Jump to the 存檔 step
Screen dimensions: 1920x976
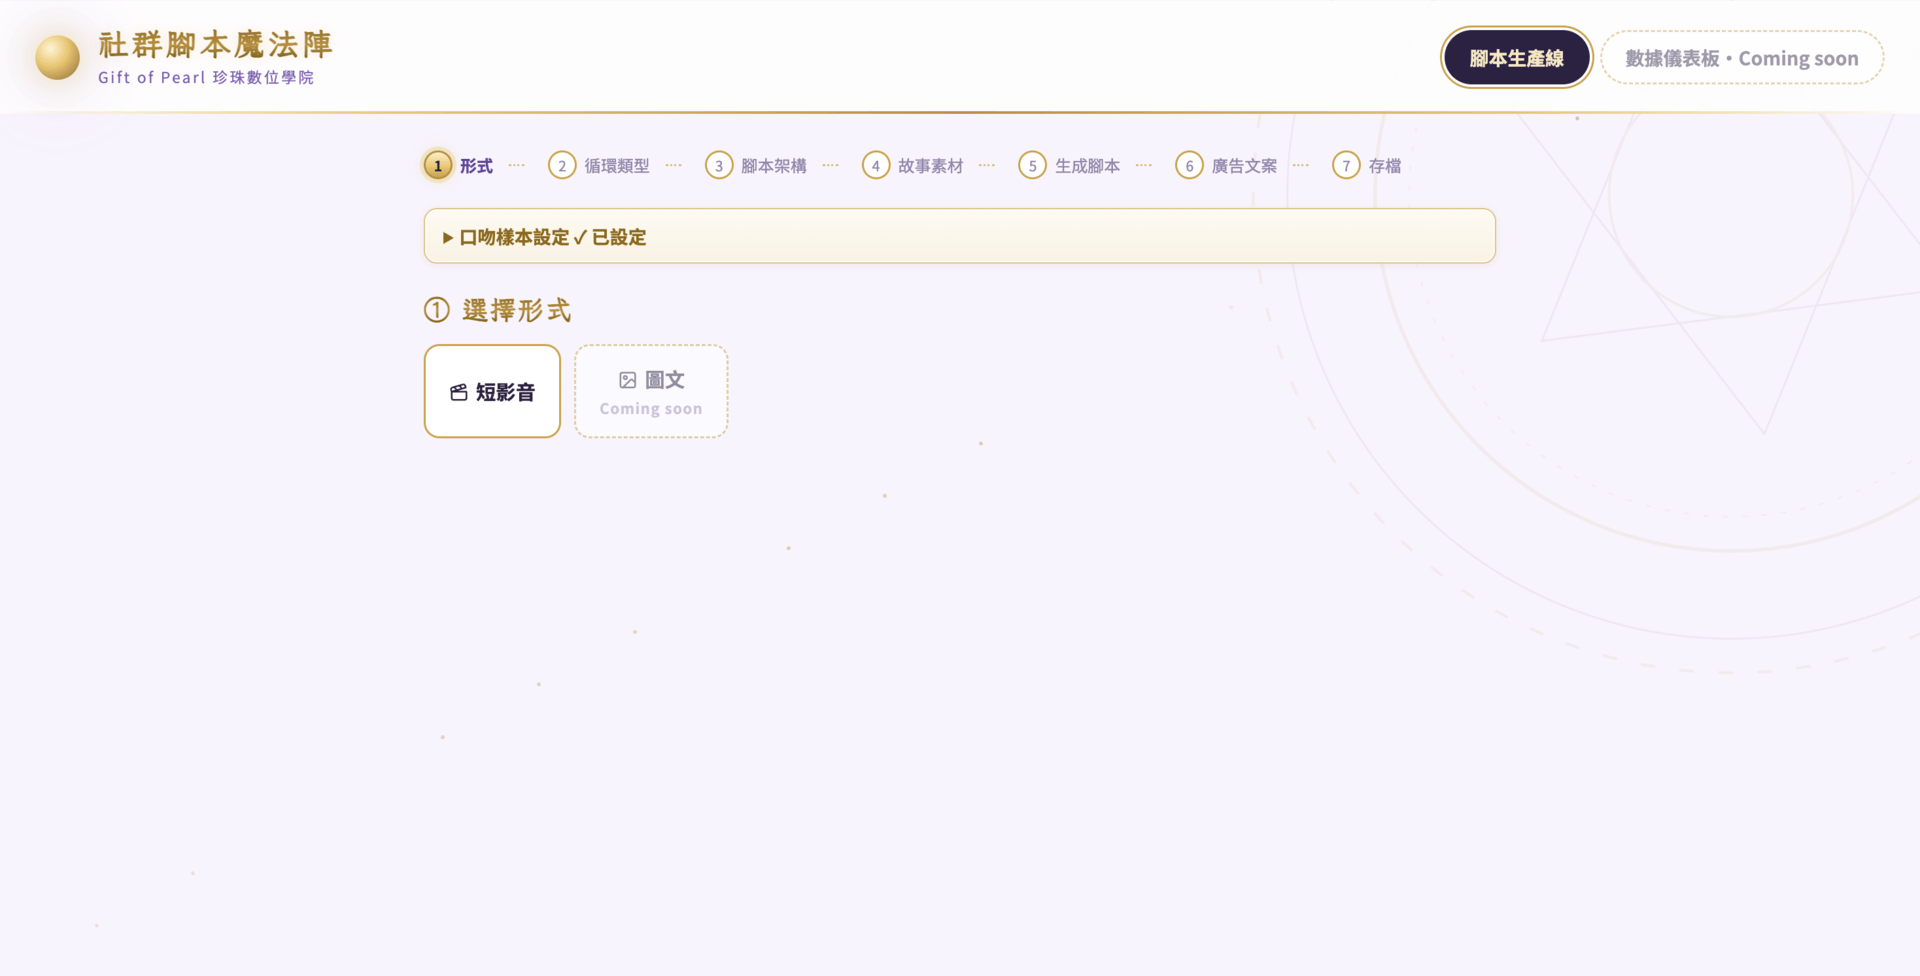[x=1385, y=166]
